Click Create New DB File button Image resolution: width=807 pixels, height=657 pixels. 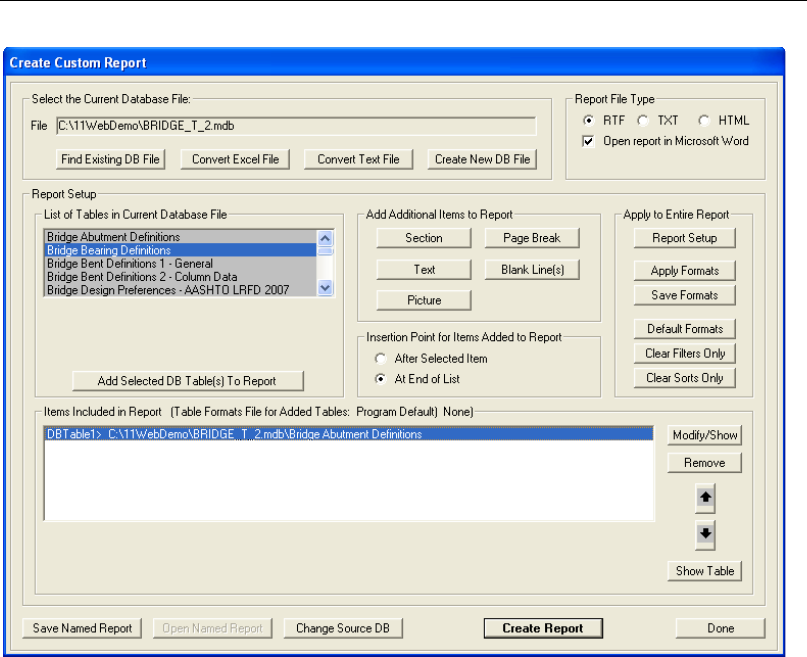coord(482,159)
